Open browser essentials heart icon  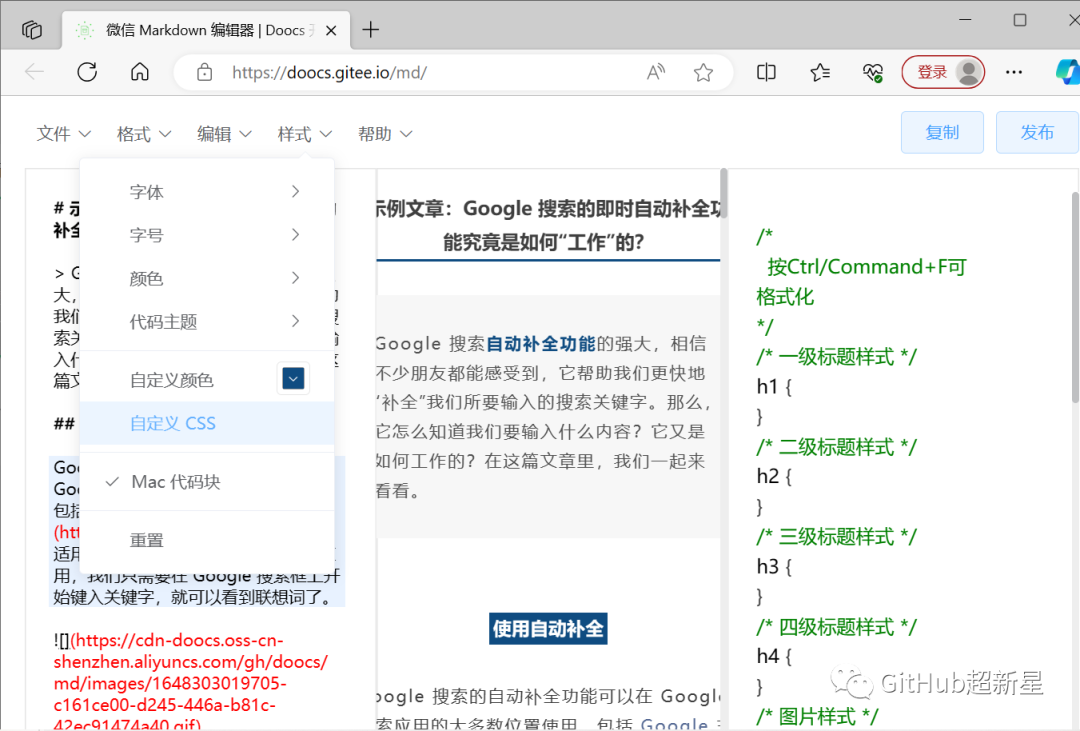coord(873,72)
